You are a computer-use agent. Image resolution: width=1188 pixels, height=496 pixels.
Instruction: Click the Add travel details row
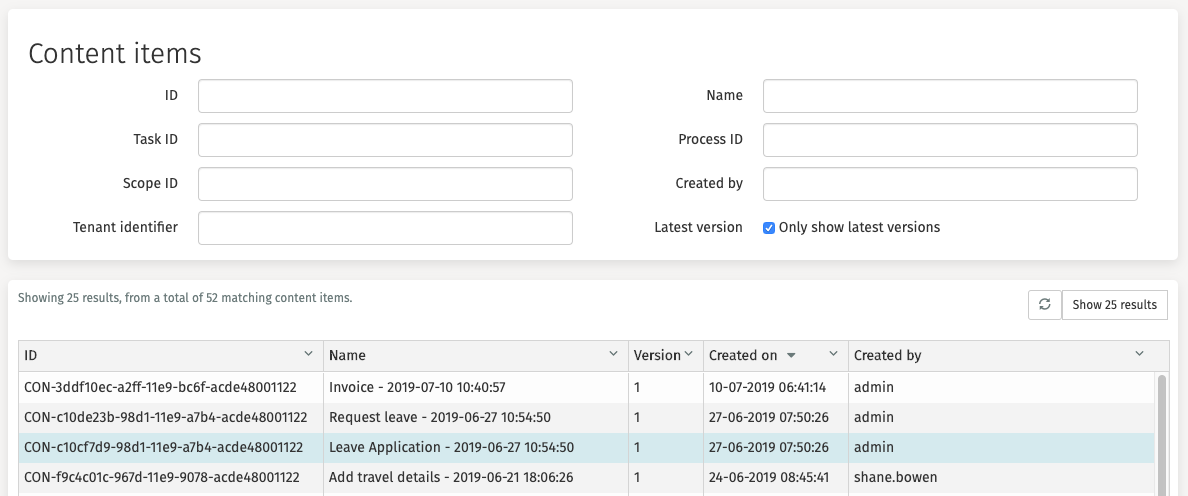click(x=452, y=477)
